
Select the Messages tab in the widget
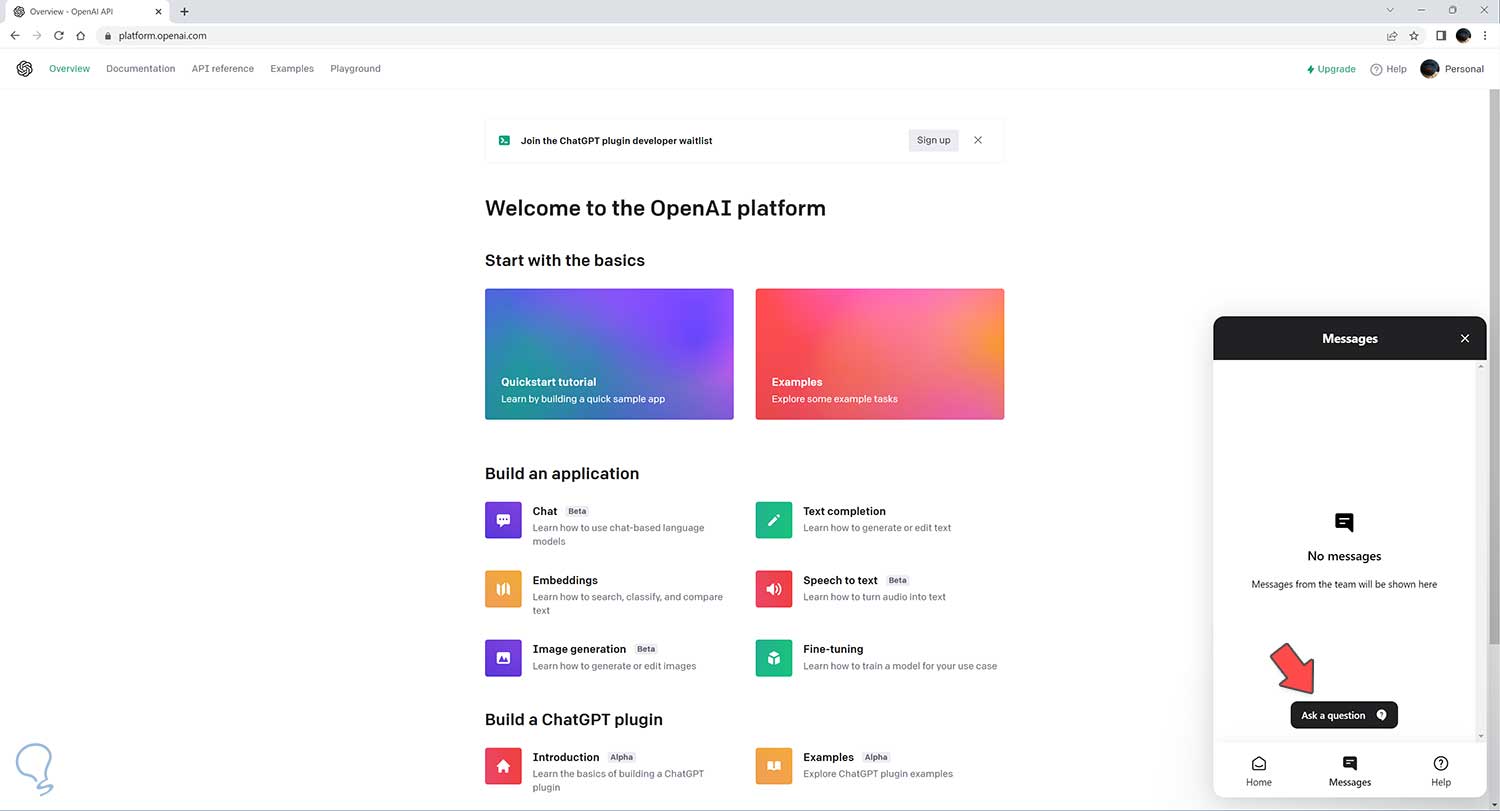point(1350,771)
